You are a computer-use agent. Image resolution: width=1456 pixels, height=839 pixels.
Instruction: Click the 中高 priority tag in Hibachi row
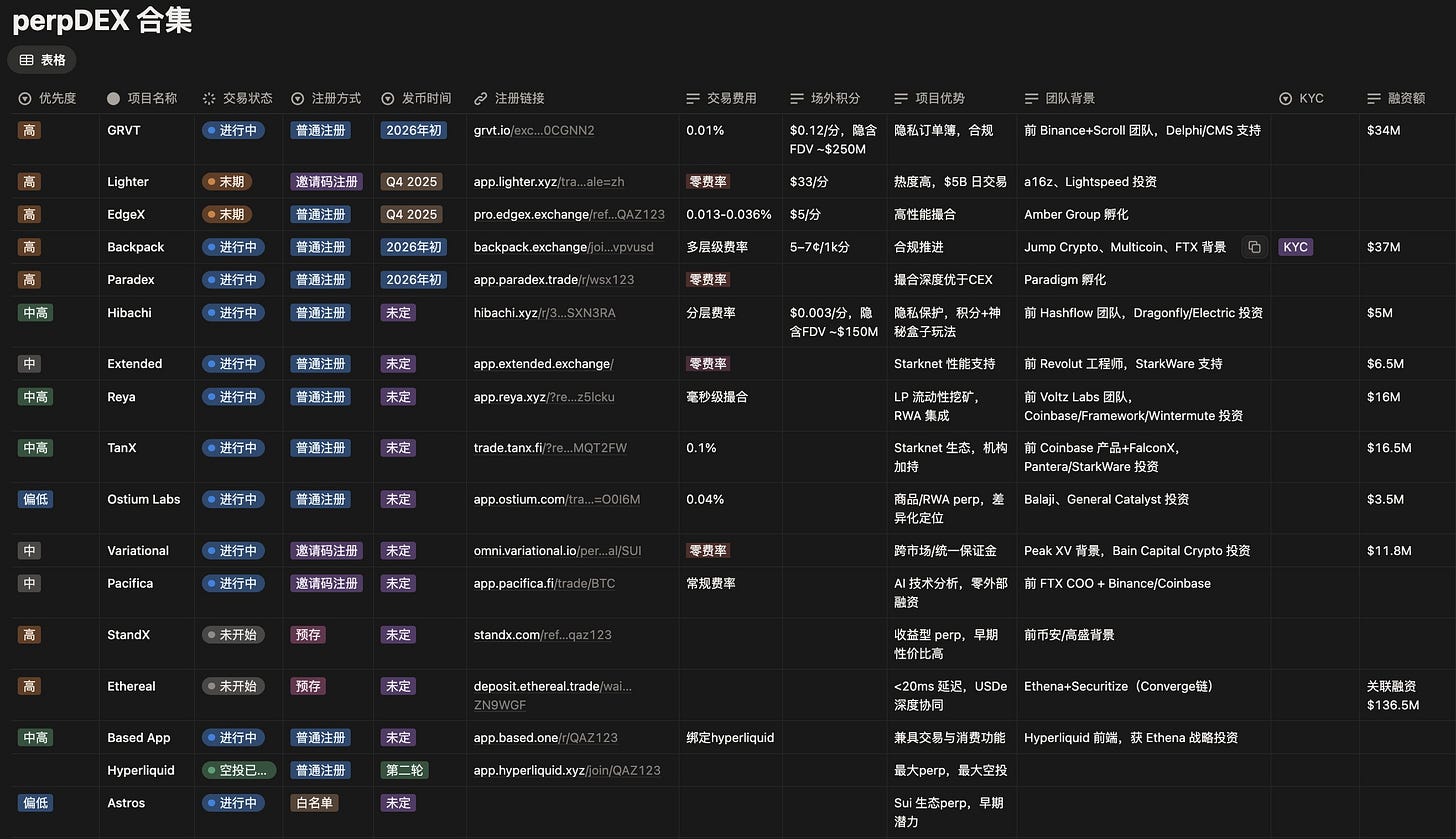point(35,313)
